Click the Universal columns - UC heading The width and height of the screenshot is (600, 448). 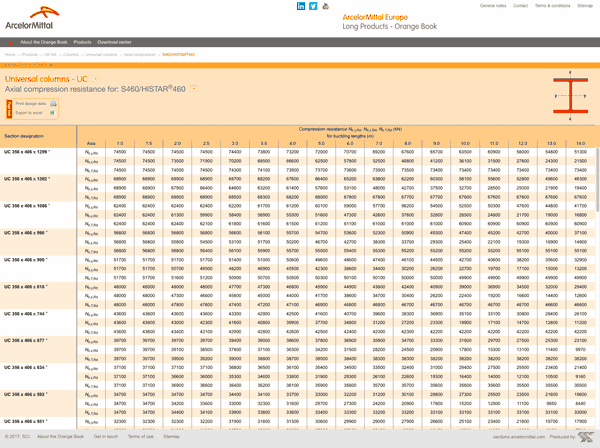point(46,79)
